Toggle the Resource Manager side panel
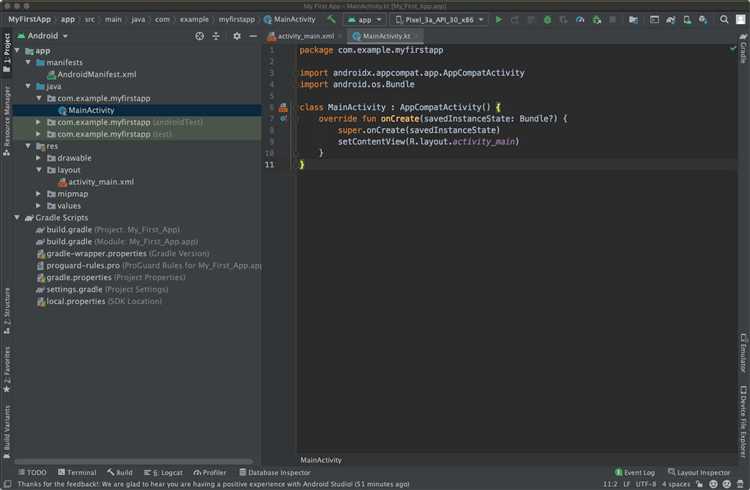 tap(6, 118)
